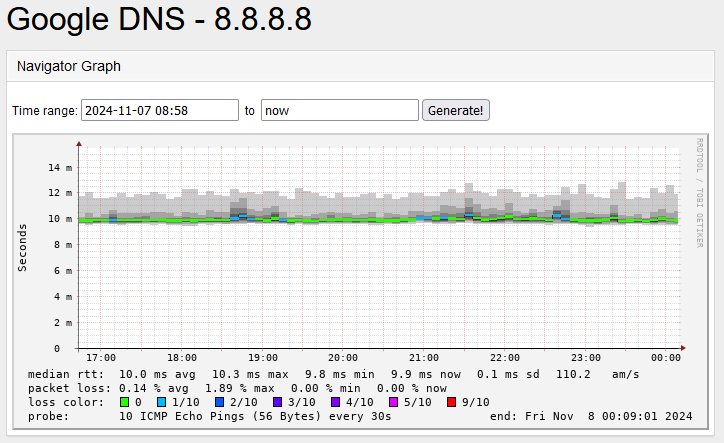Click the 00:00 label on the x-axis
Screen dimensions: 724x443
tap(666, 357)
